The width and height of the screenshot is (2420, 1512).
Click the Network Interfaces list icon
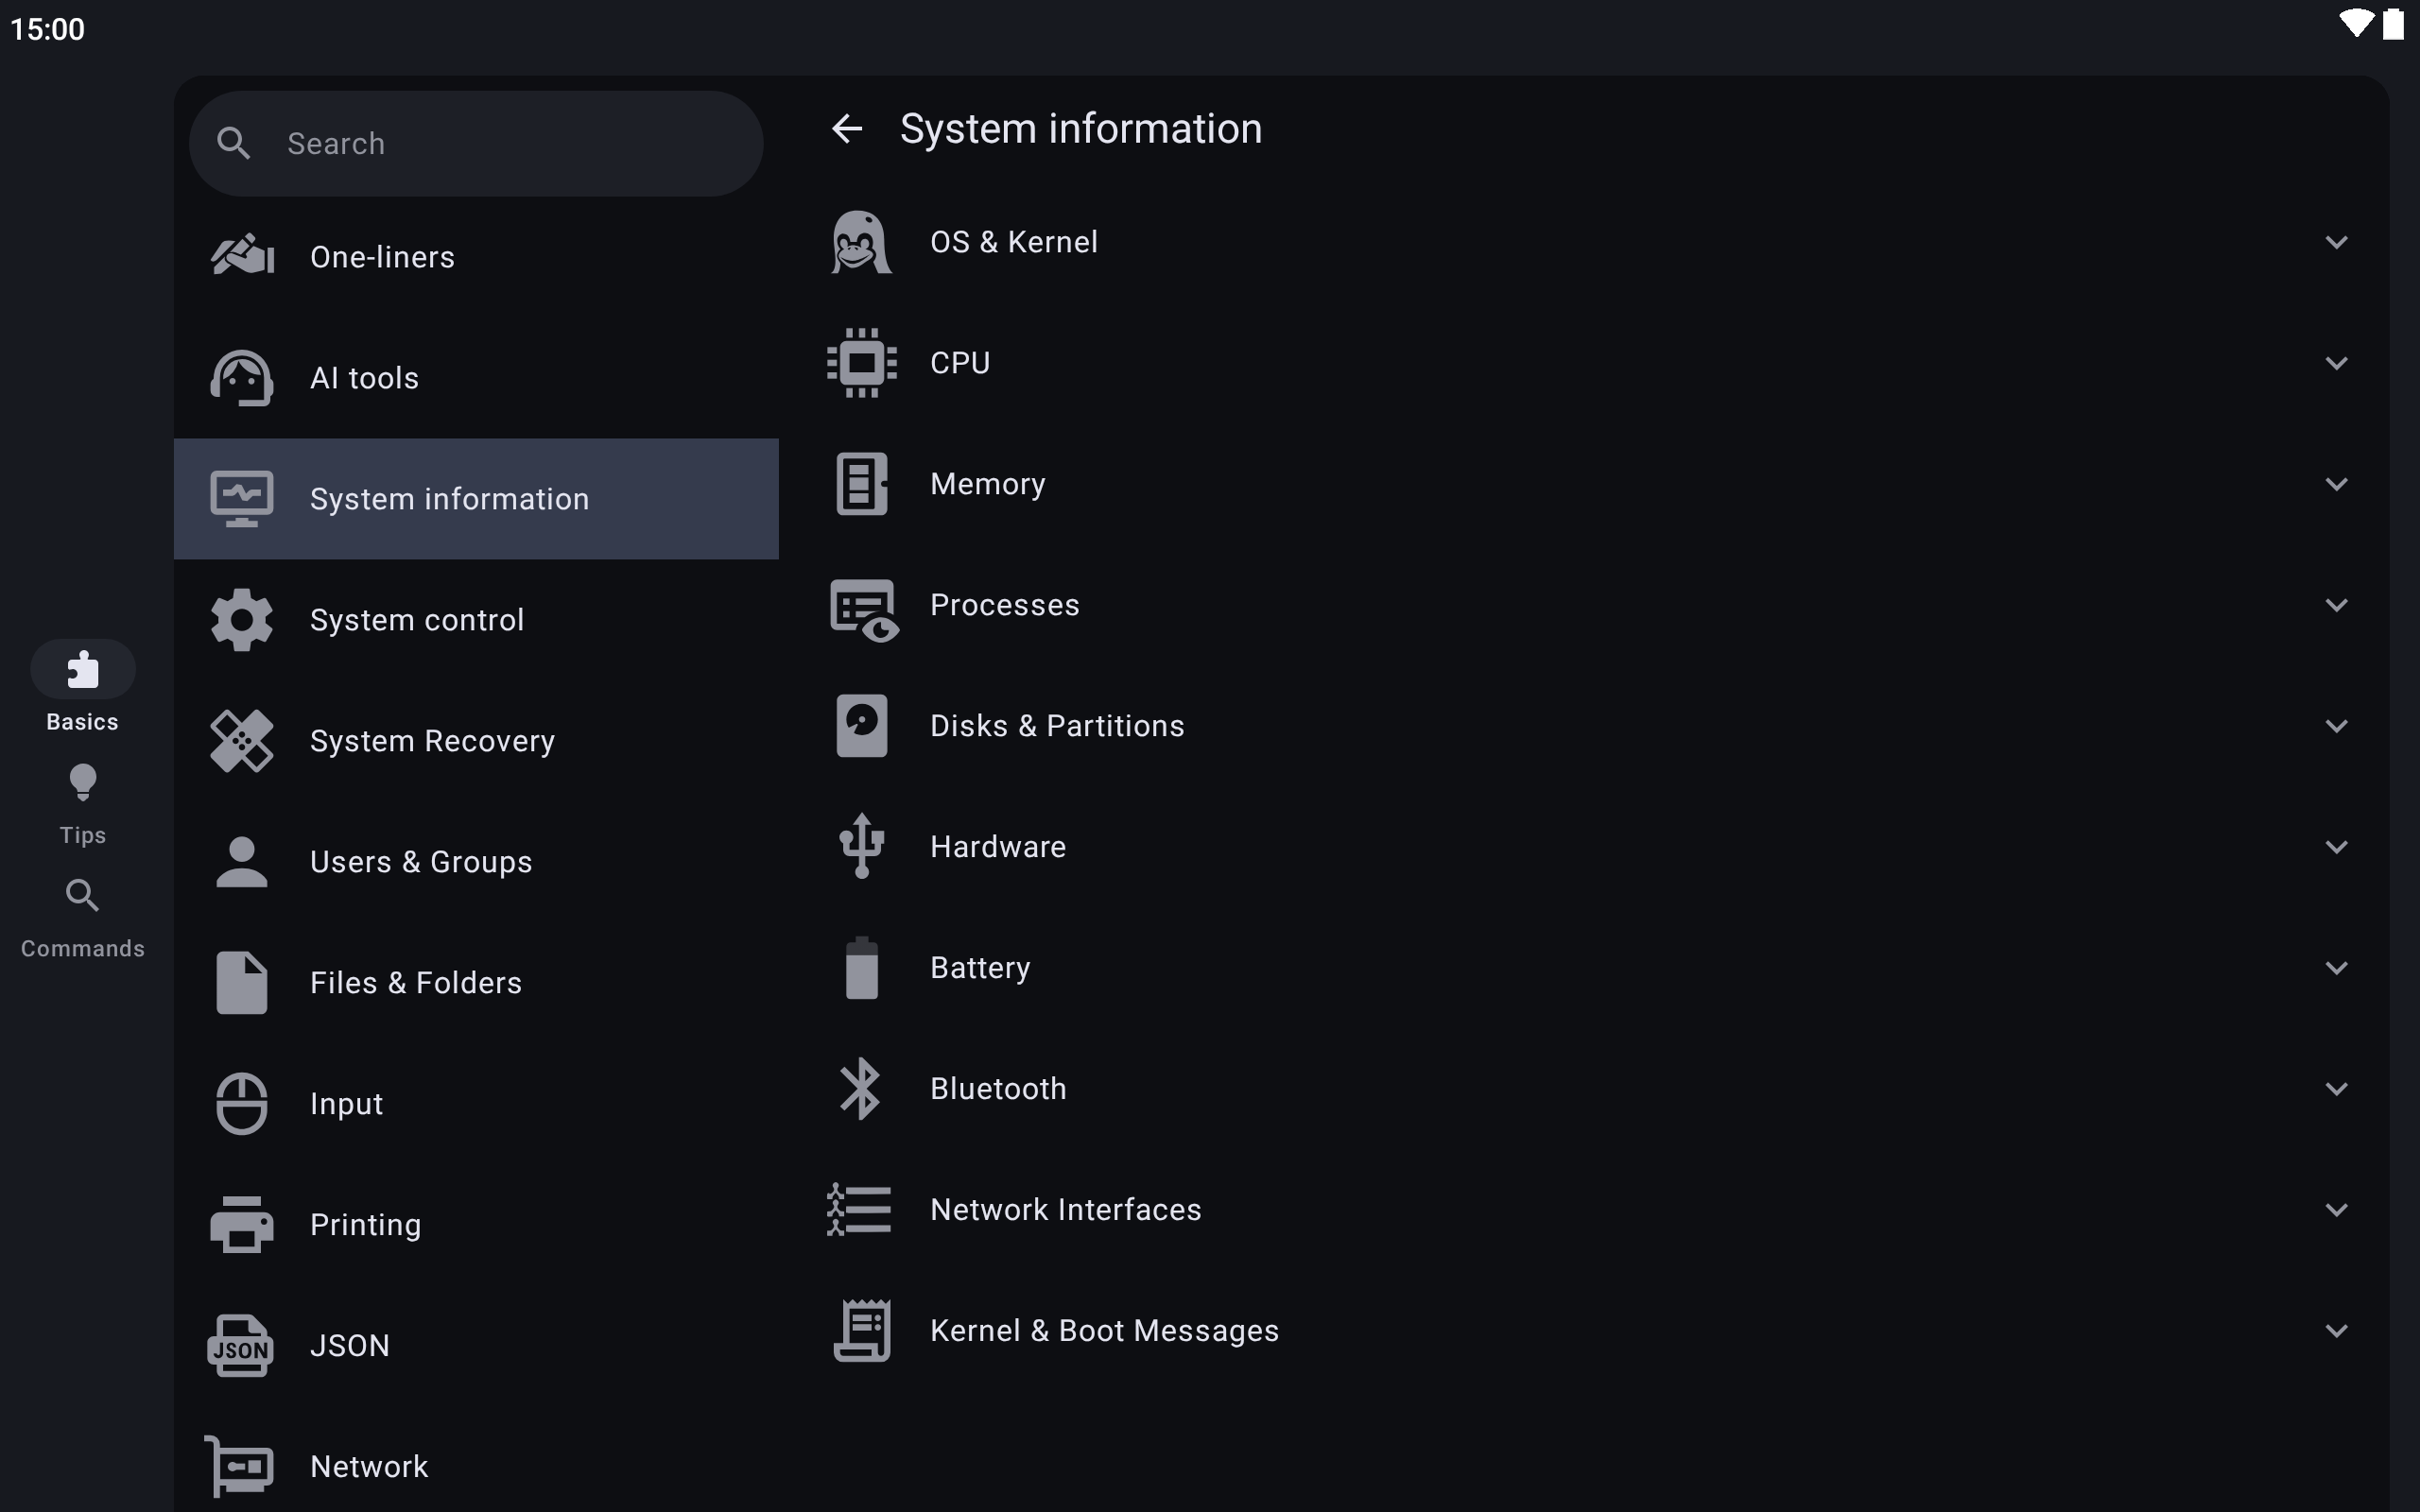coord(859,1210)
